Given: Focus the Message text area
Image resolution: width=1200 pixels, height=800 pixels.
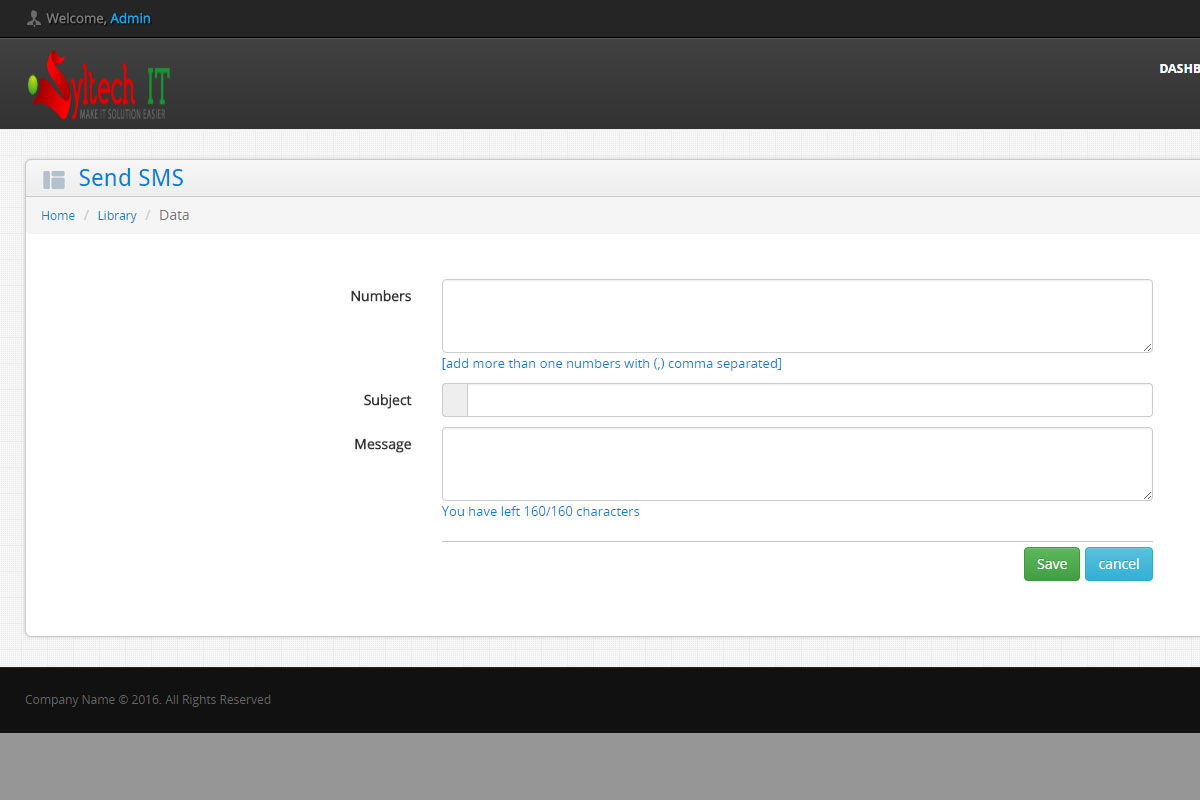Looking at the screenshot, I should pyautogui.click(x=796, y=463).
